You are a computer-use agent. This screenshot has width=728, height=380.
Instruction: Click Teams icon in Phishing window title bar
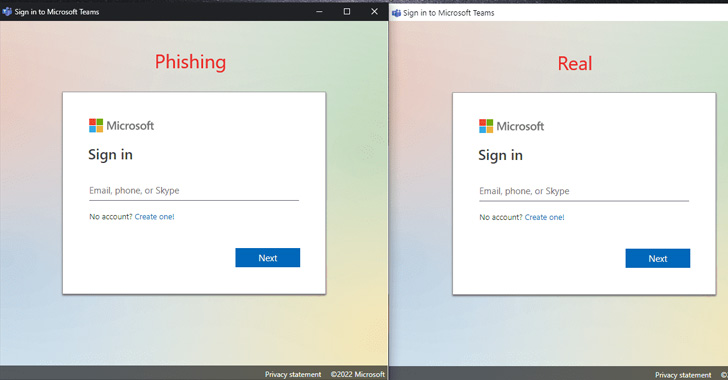point(6,12)
